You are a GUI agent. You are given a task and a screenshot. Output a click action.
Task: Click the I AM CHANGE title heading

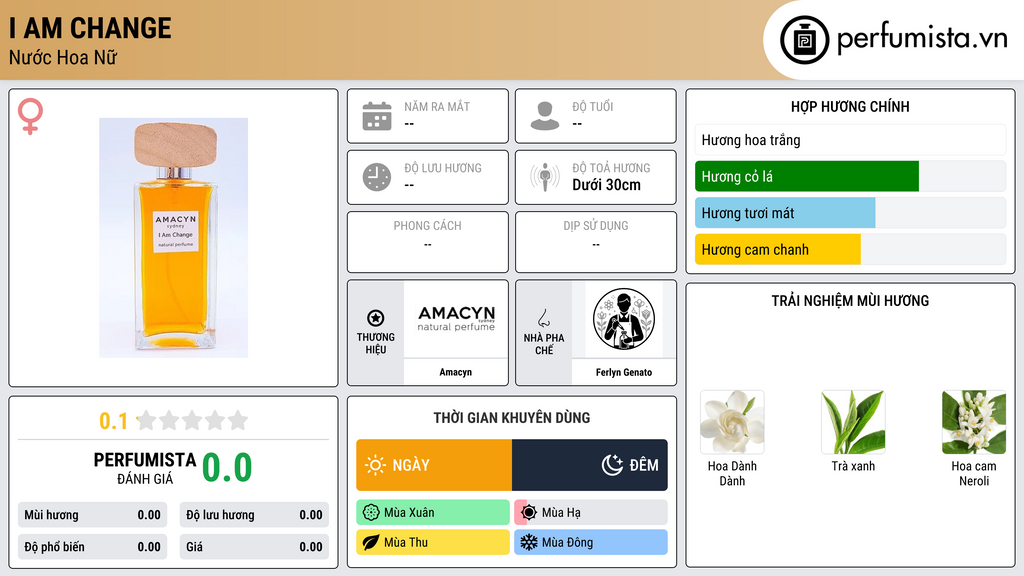[90, 28]
